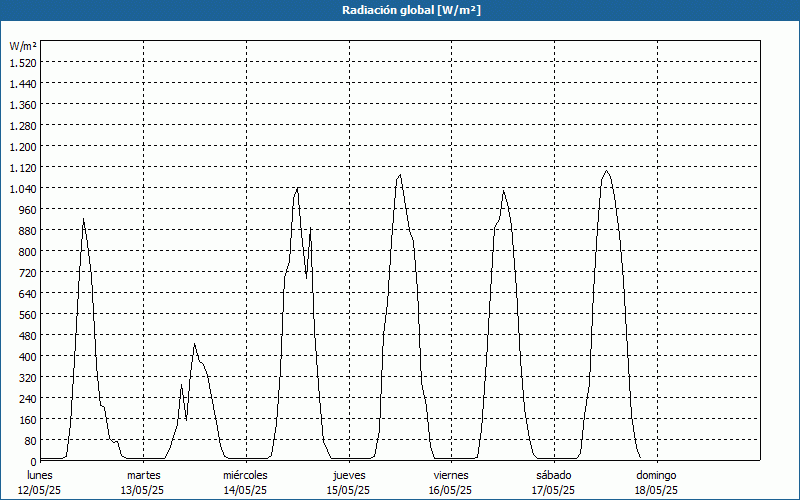Click the 640 y-axis value
Viewport: 800px width, 500px height.
pos(28,294)
